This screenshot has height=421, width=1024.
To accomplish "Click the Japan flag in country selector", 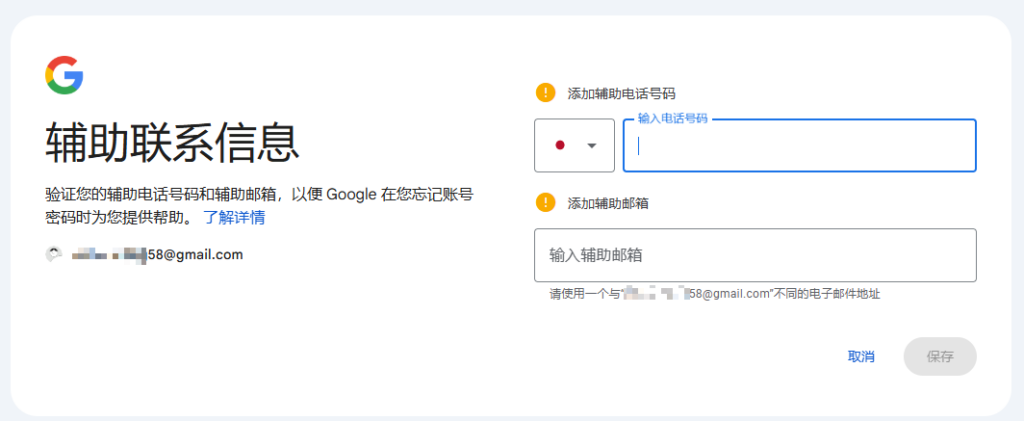I will pyautogui.click(x=560, y=145).
